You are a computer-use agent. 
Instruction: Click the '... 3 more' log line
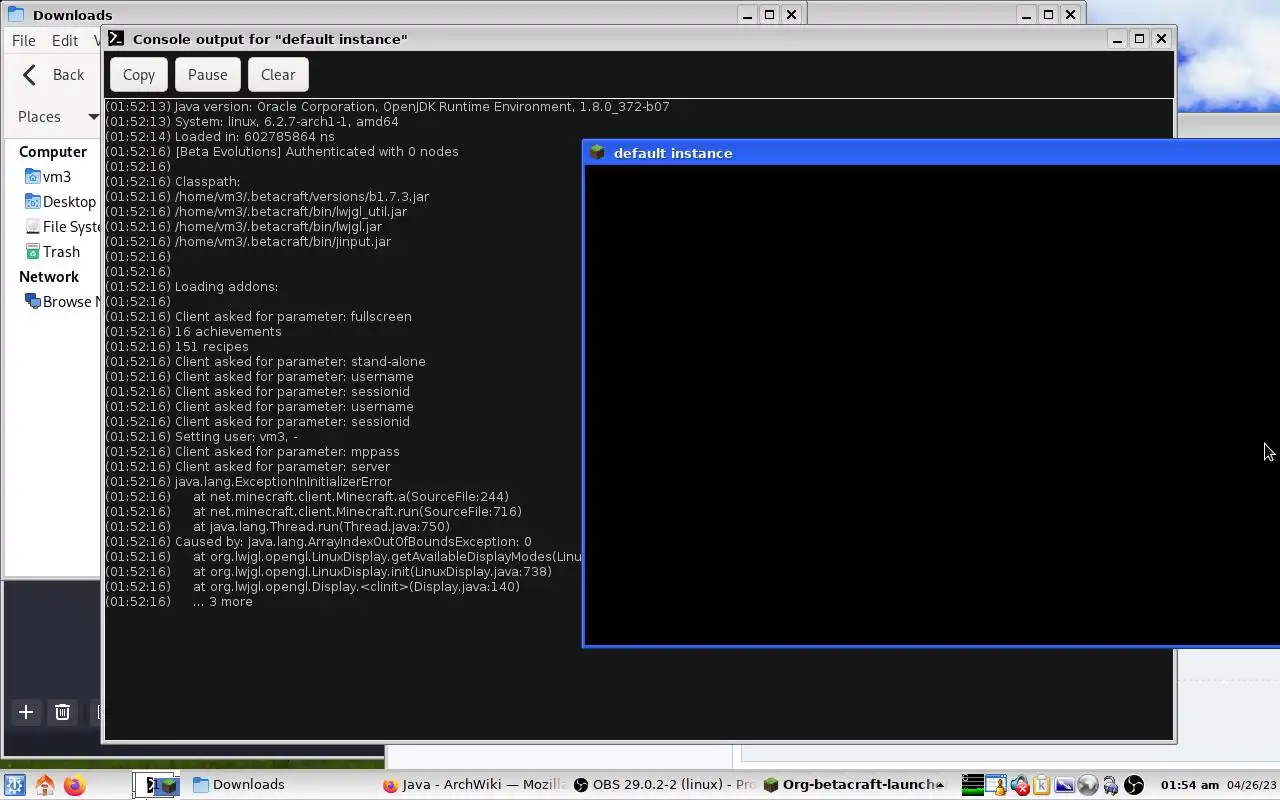click(179, 602)
